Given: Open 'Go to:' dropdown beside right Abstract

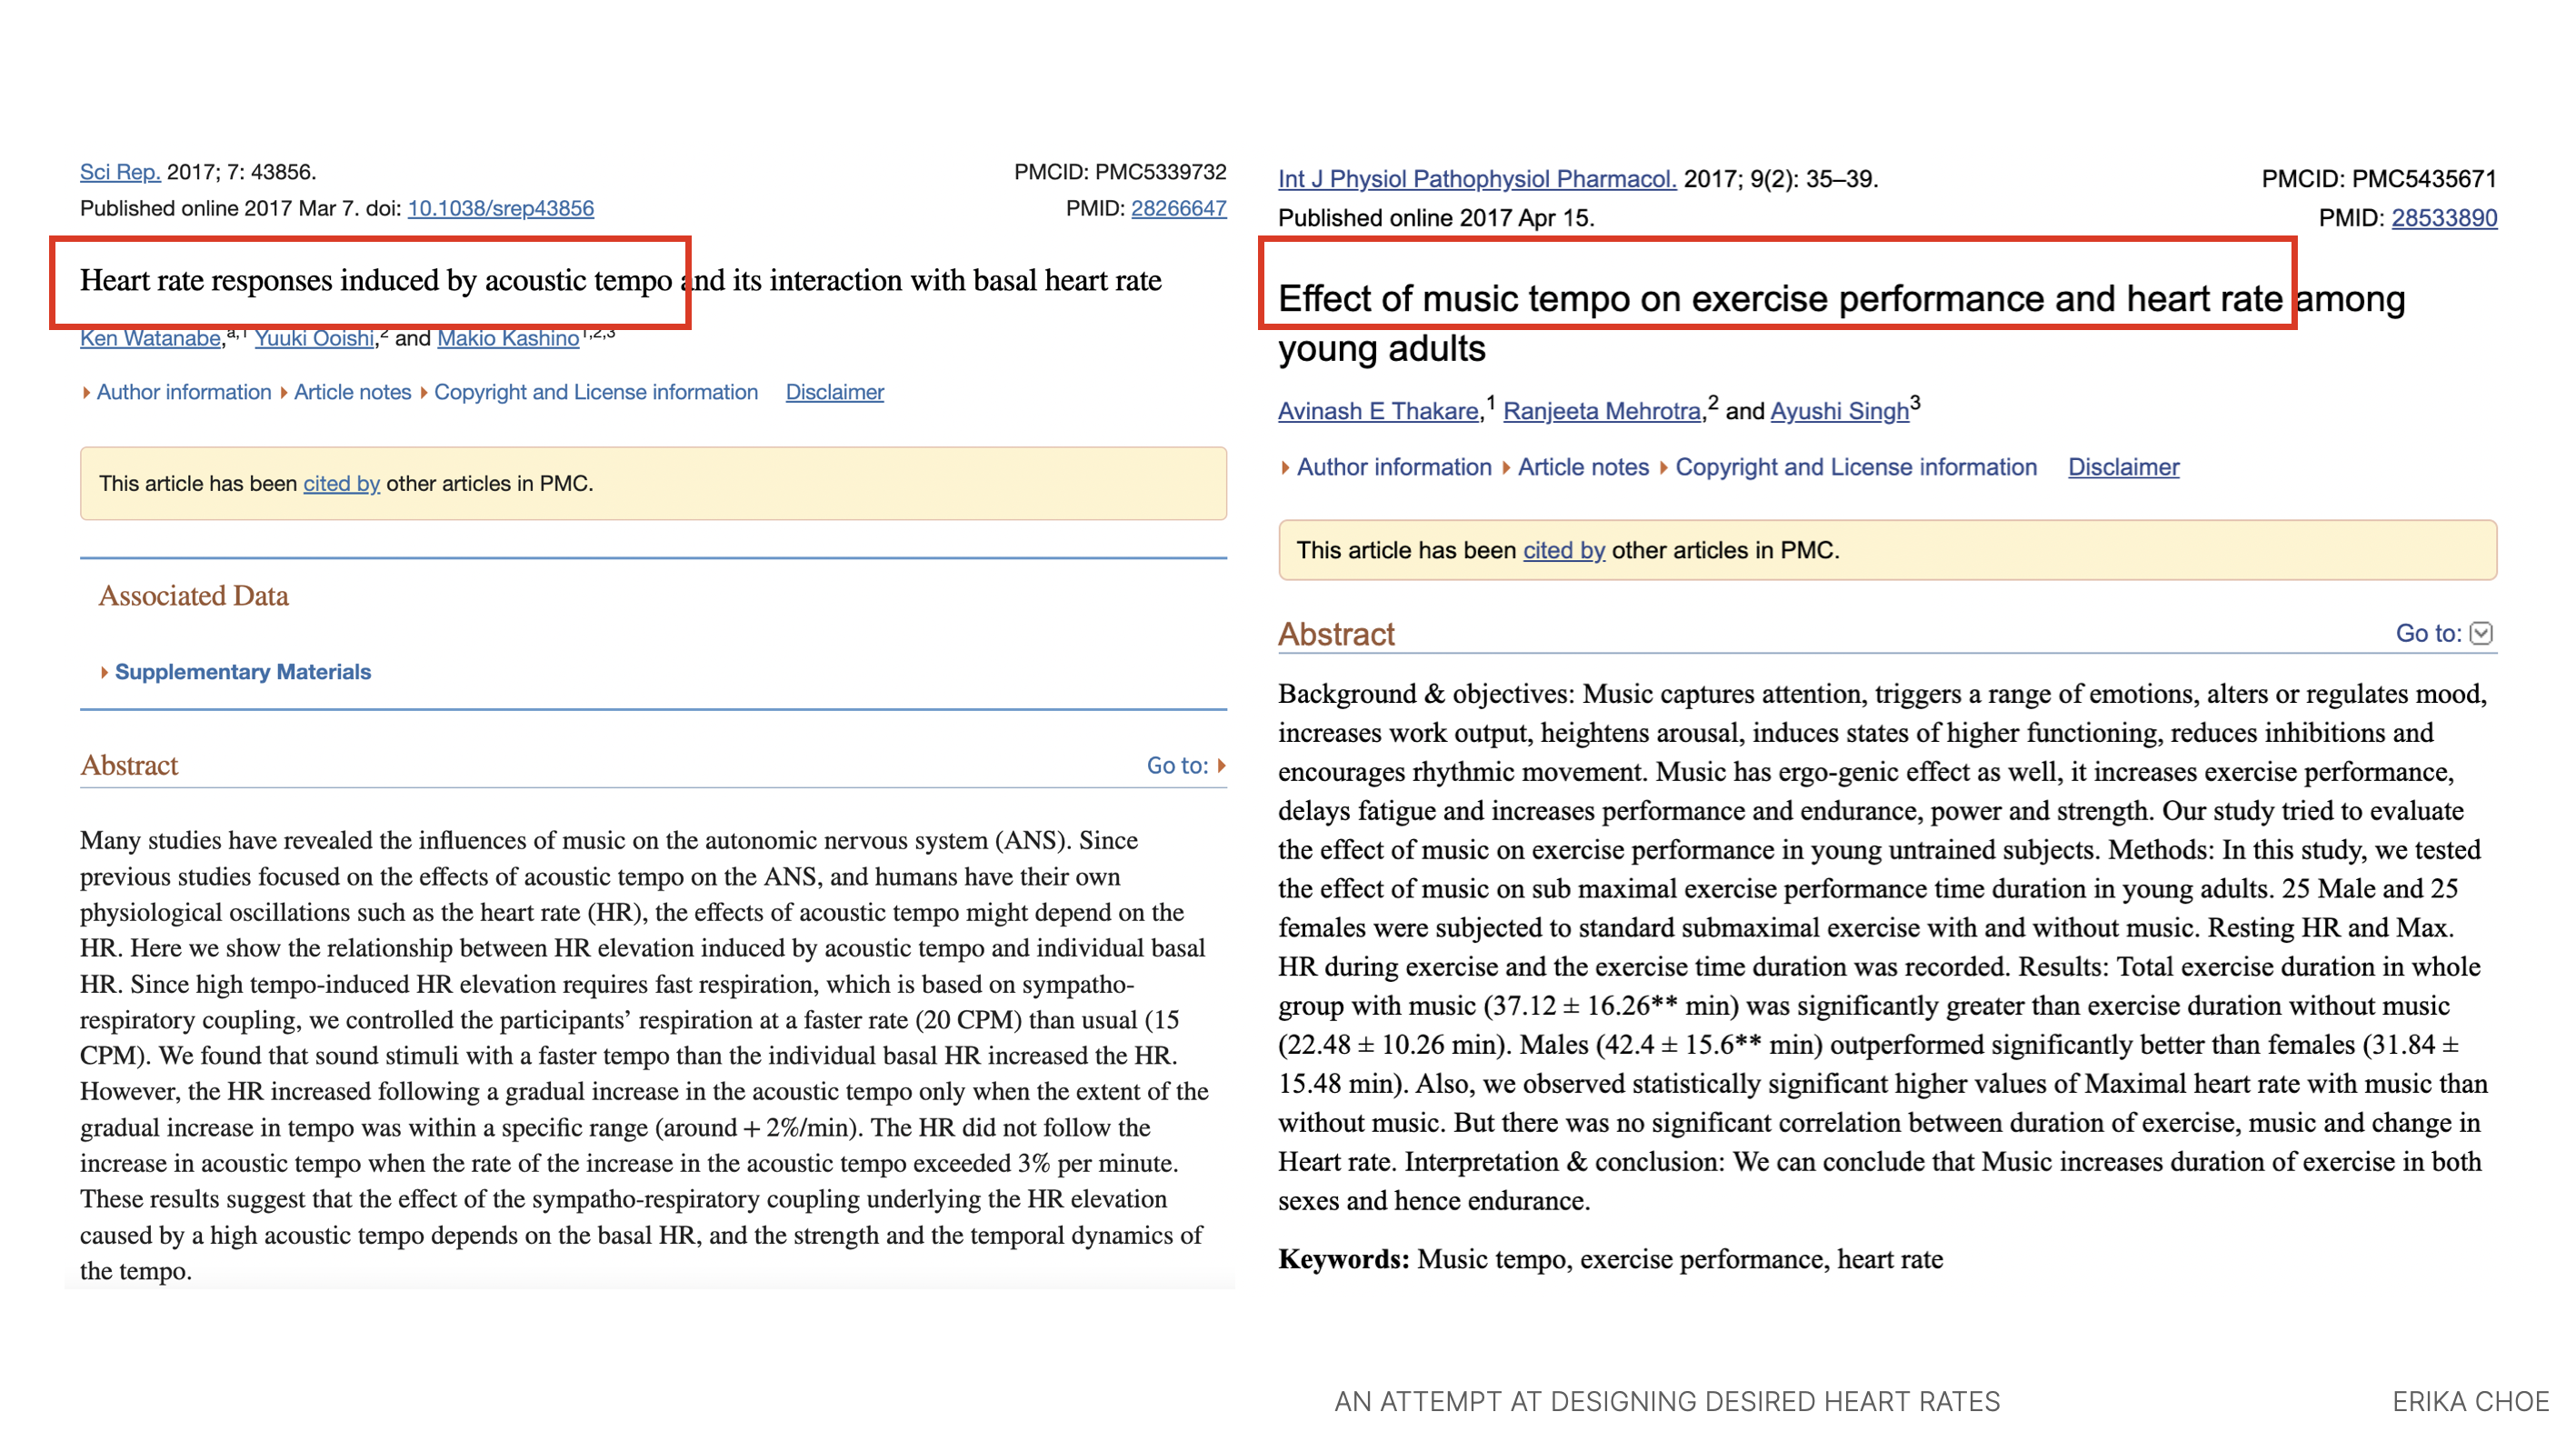Looking at the screenshot, I should click(2444, 633).
